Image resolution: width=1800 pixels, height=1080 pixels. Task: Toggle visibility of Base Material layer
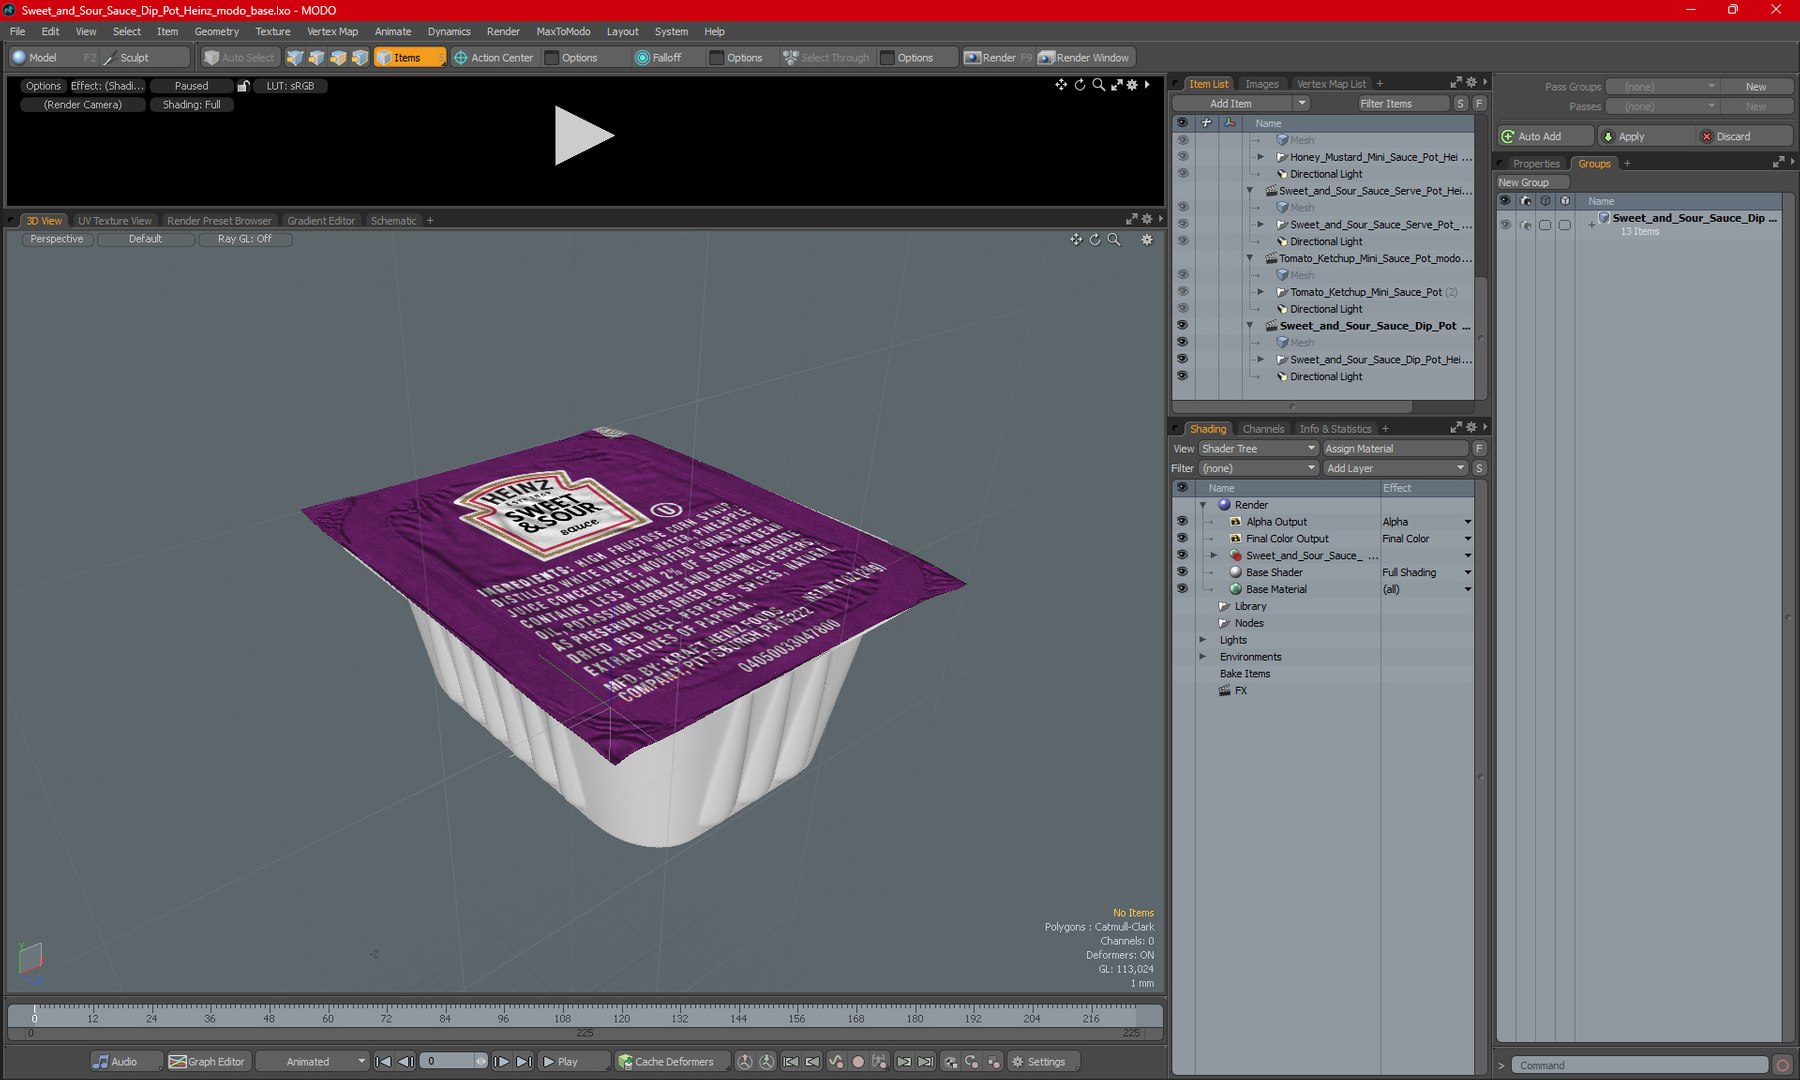[1182, 589]
